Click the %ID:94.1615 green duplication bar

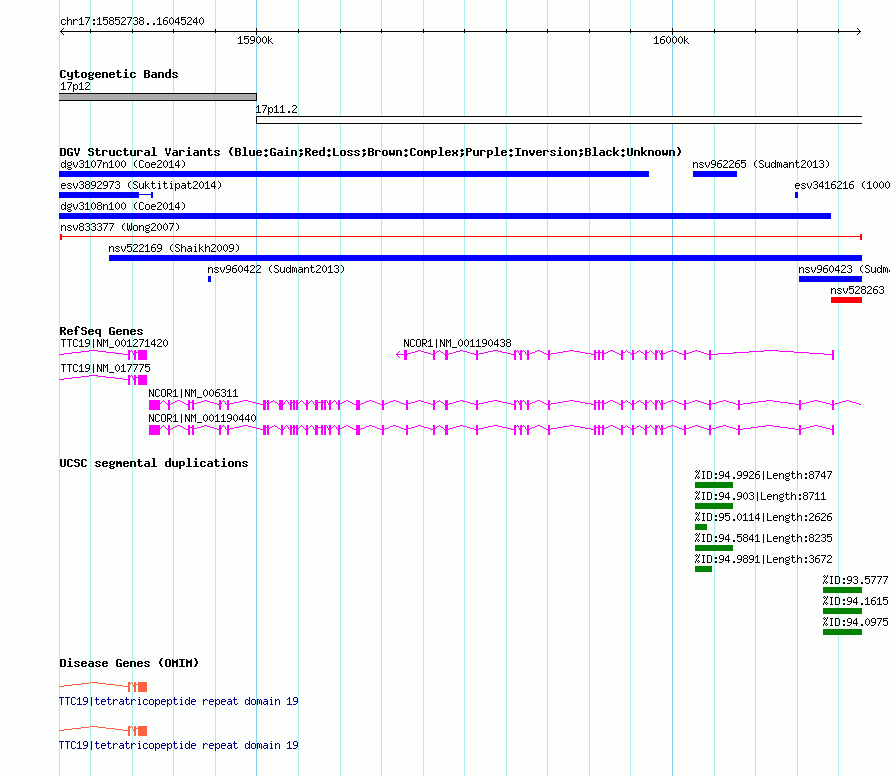[842, 611]
